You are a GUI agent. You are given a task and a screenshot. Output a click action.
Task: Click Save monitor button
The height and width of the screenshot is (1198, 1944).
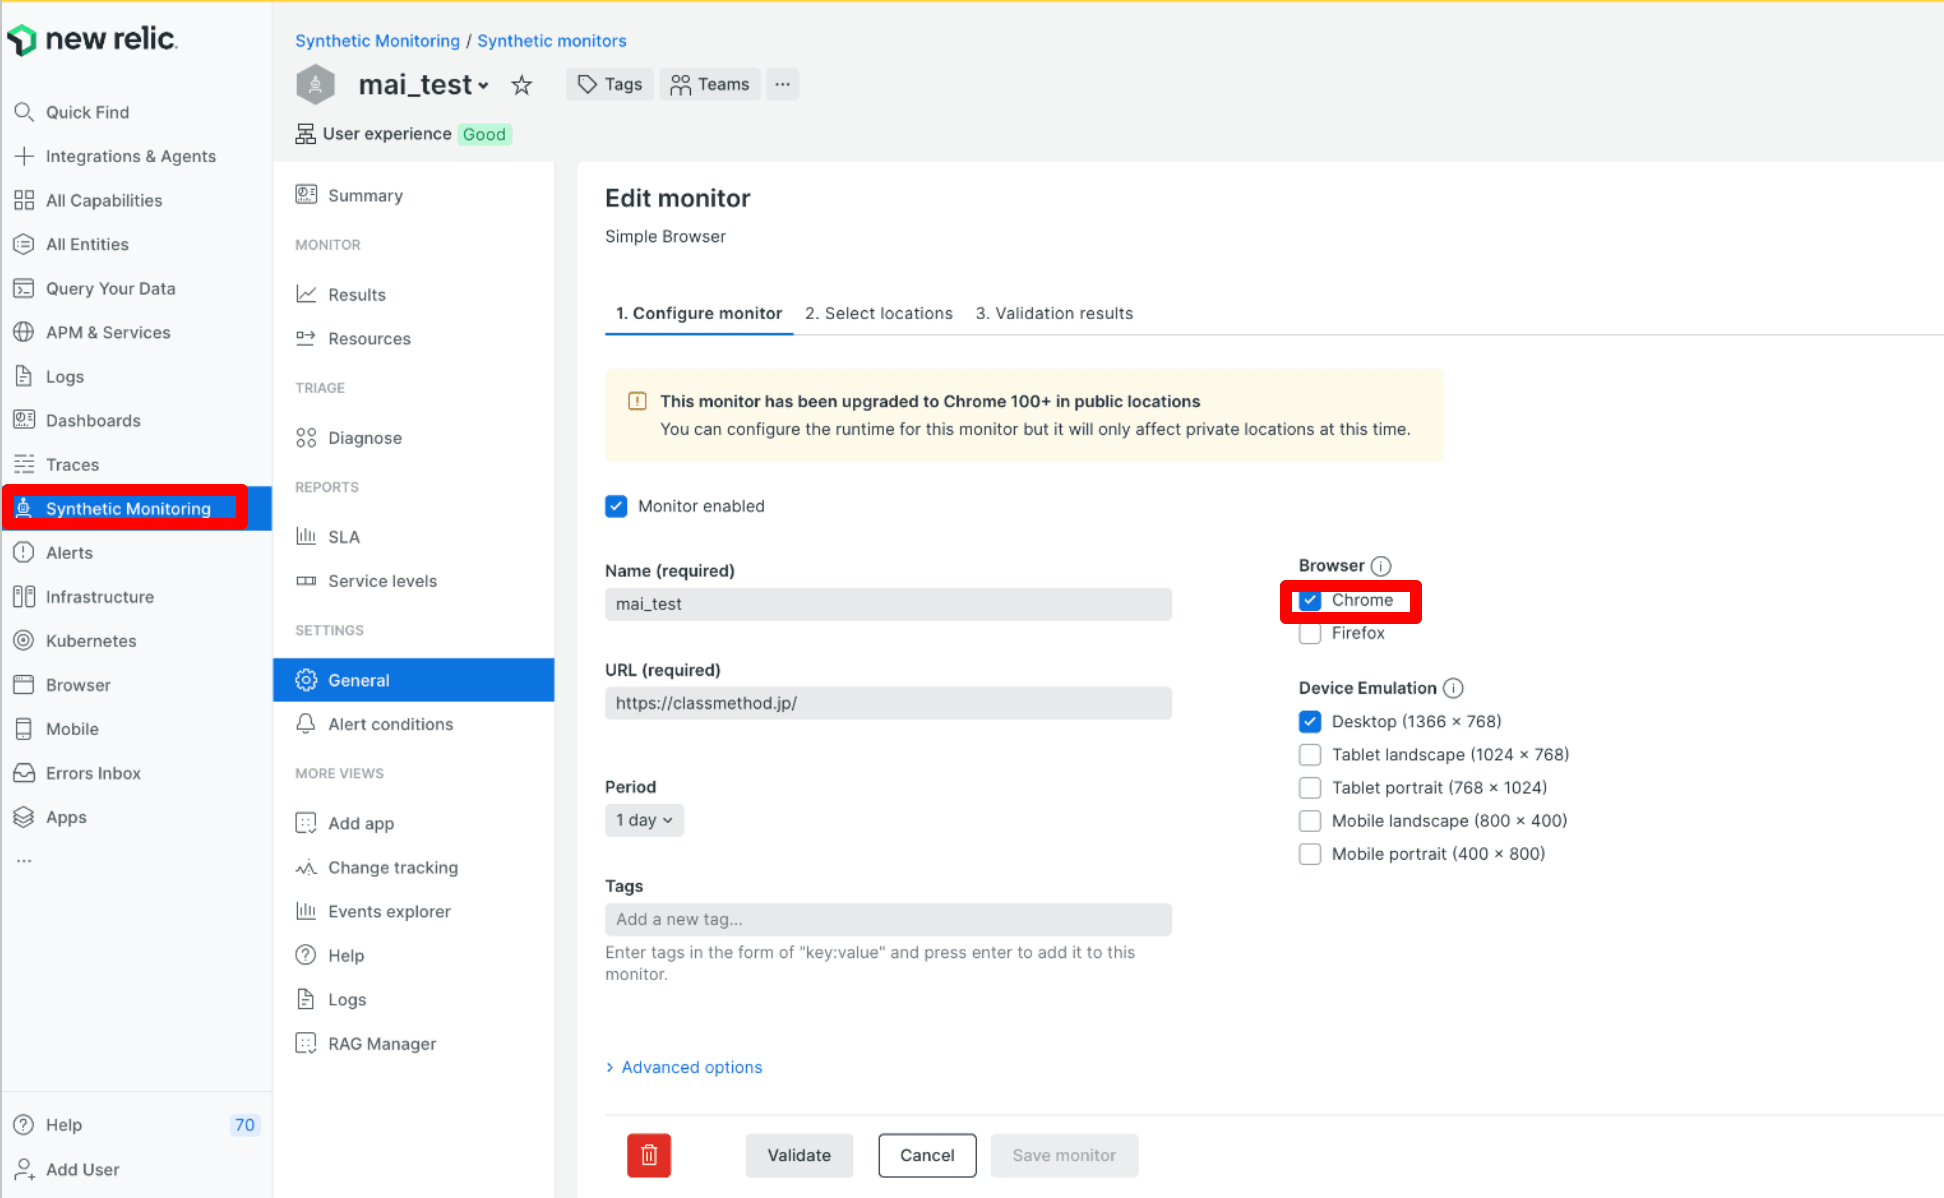click(1064, 1155)
